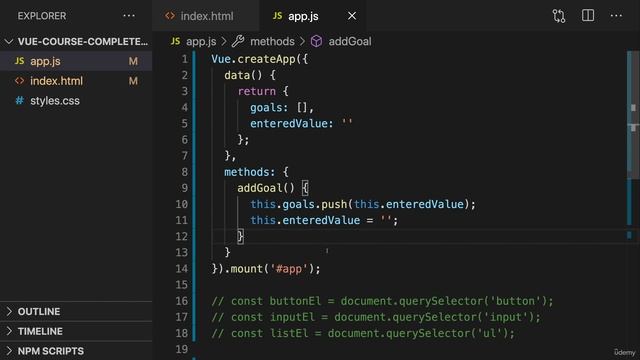Switch to the index.html tab
The width and height of the screenshot is (640, 360).
pos(206,16)
